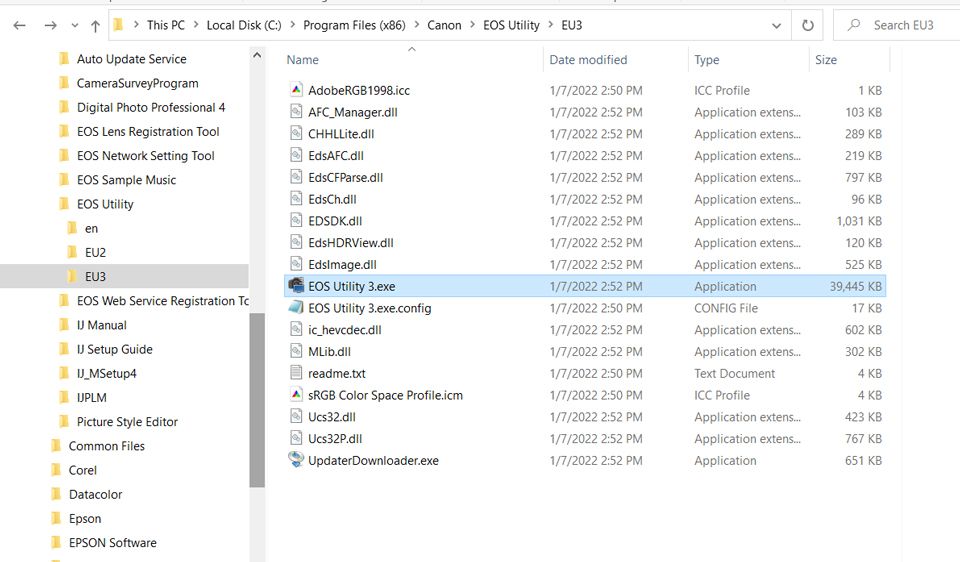Screen dimensions: 960x562
Task: Click the folder icon in address bar
Action: coord(119,24)
